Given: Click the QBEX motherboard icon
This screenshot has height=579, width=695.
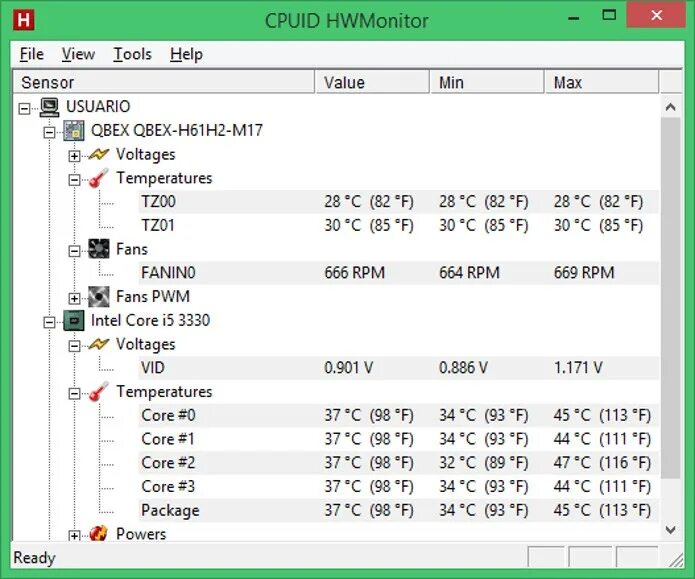Looking at the screenshot, I should click(74, 131).
